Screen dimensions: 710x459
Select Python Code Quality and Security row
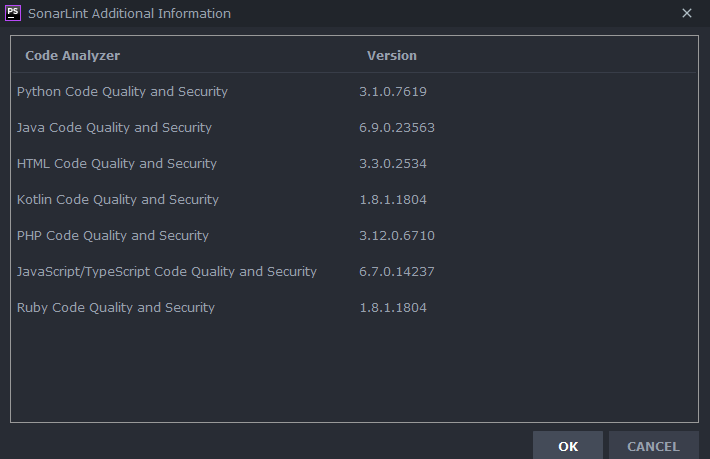coord(122,92)
